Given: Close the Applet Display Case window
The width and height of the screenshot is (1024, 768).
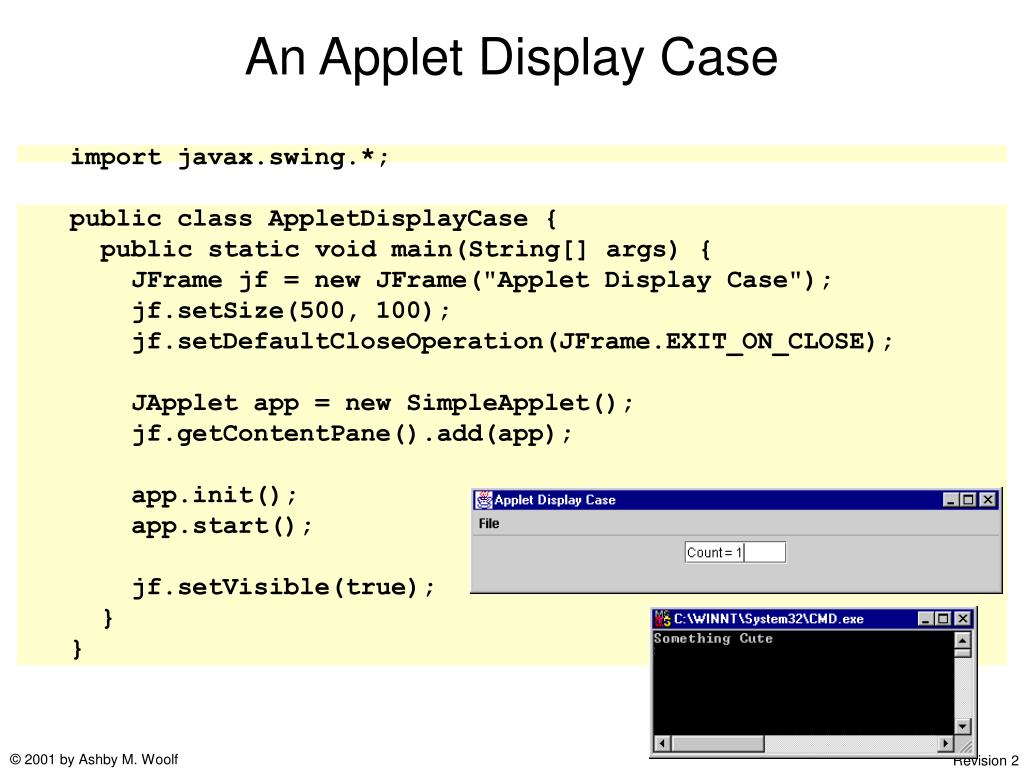Looking at the screenshot, I should (x=988, y=500).
